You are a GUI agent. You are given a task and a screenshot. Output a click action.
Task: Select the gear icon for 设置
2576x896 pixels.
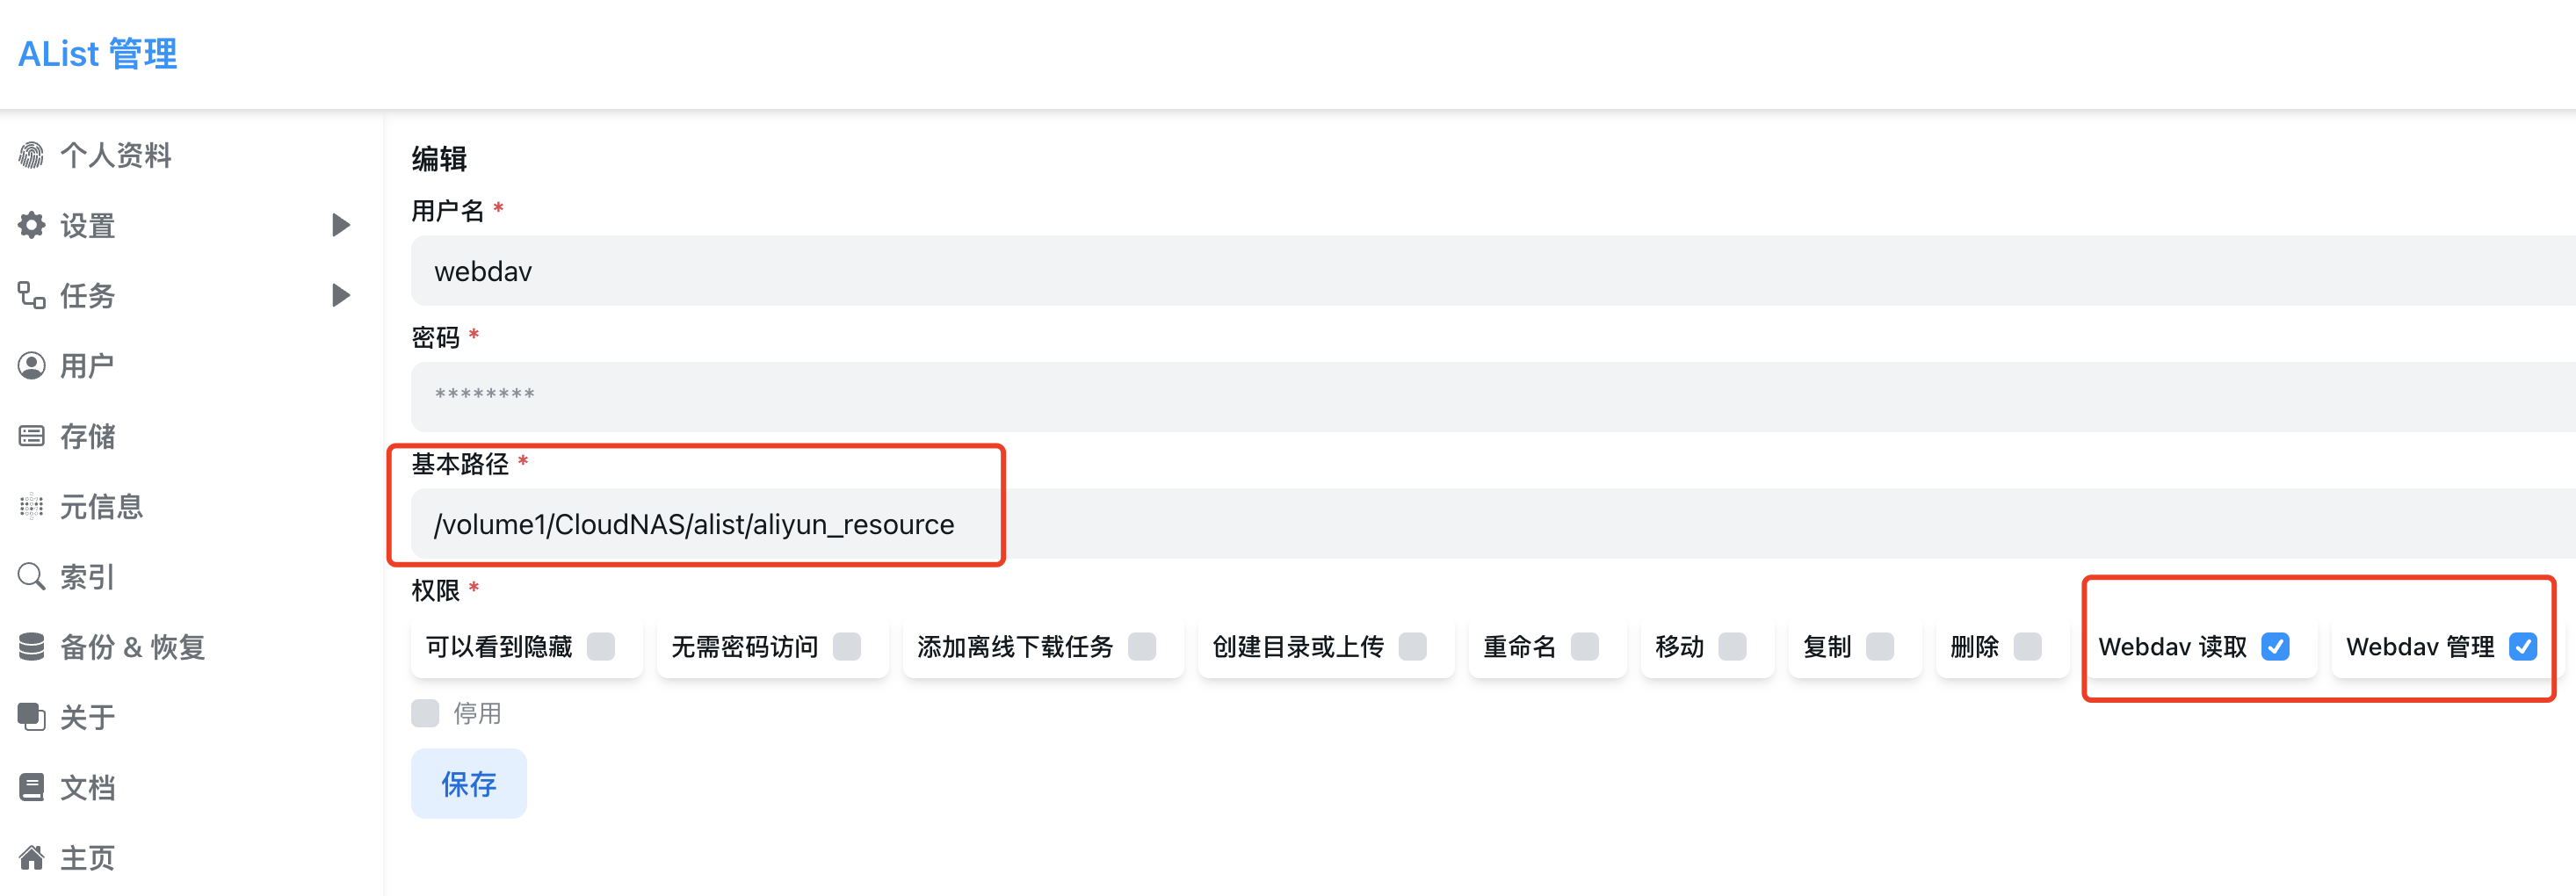(32, 225)
